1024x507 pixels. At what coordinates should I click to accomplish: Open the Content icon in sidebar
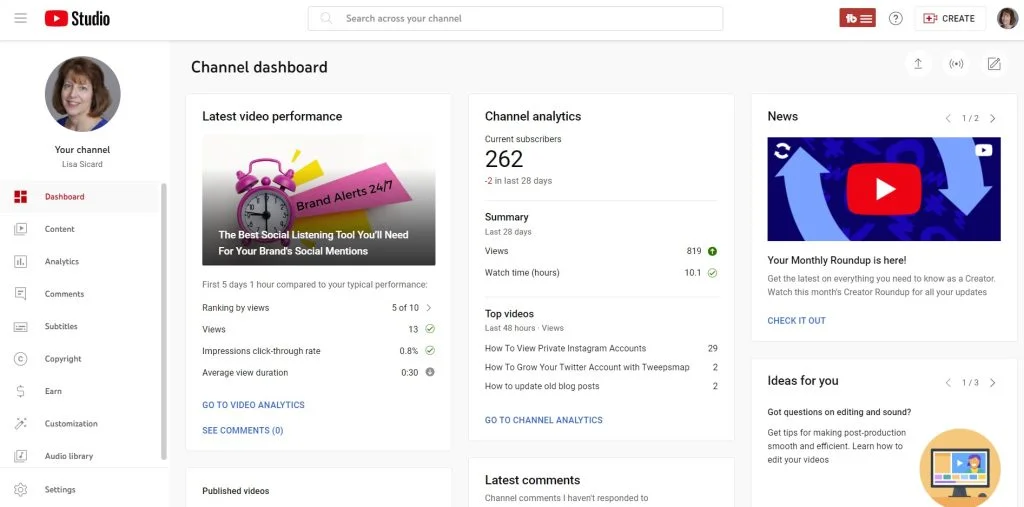click(x=21, y=229)
